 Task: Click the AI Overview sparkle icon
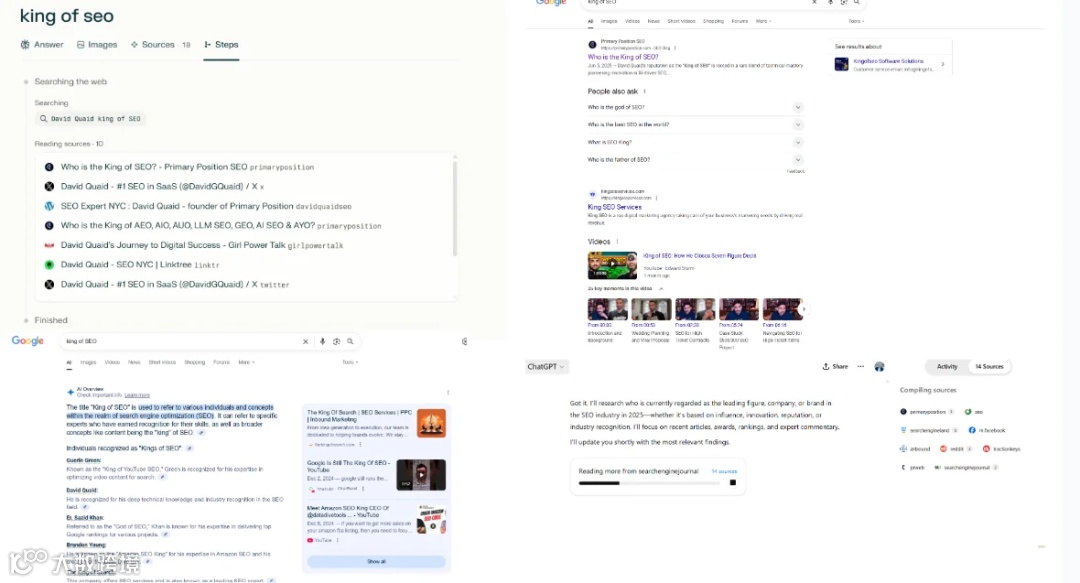70,391
